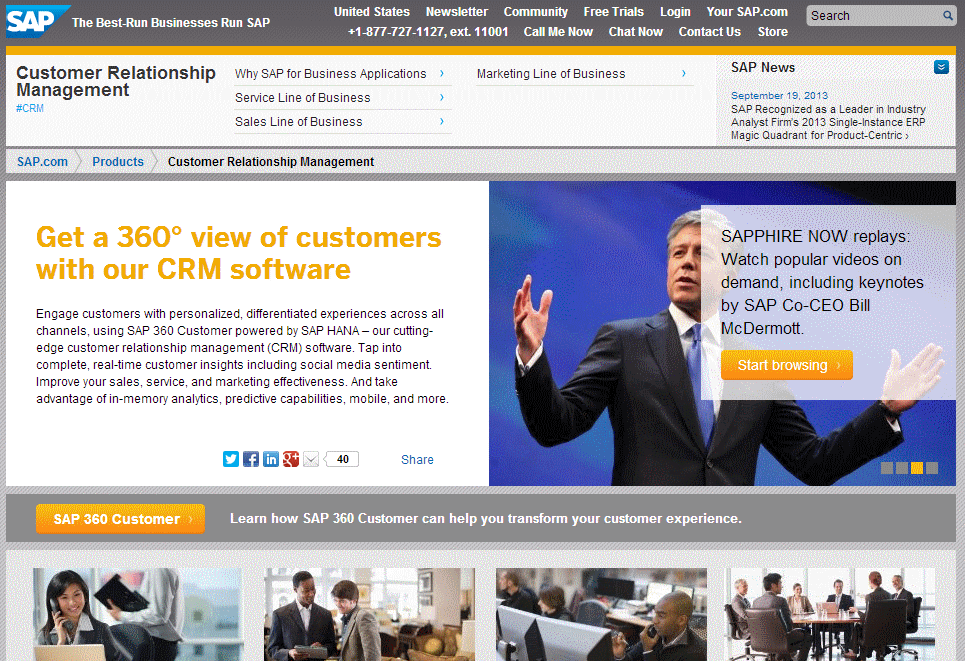Open thumbnail of woman on phone
This screenshot has width=965, height=661.
[x=138, y=614]
